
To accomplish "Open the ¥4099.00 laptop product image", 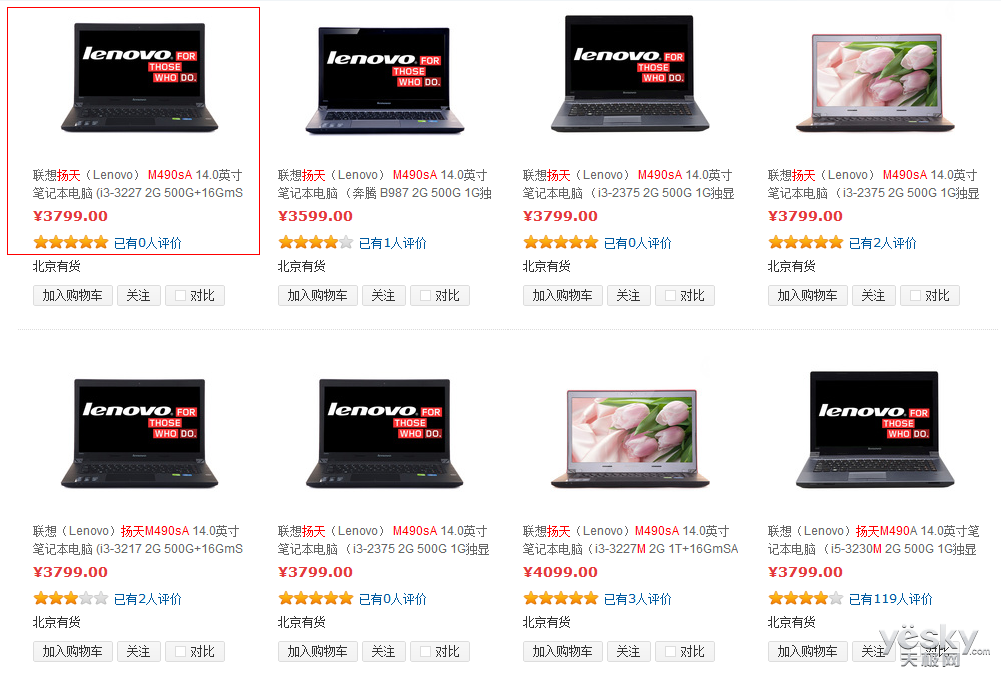I will click(x=629, y=437).
